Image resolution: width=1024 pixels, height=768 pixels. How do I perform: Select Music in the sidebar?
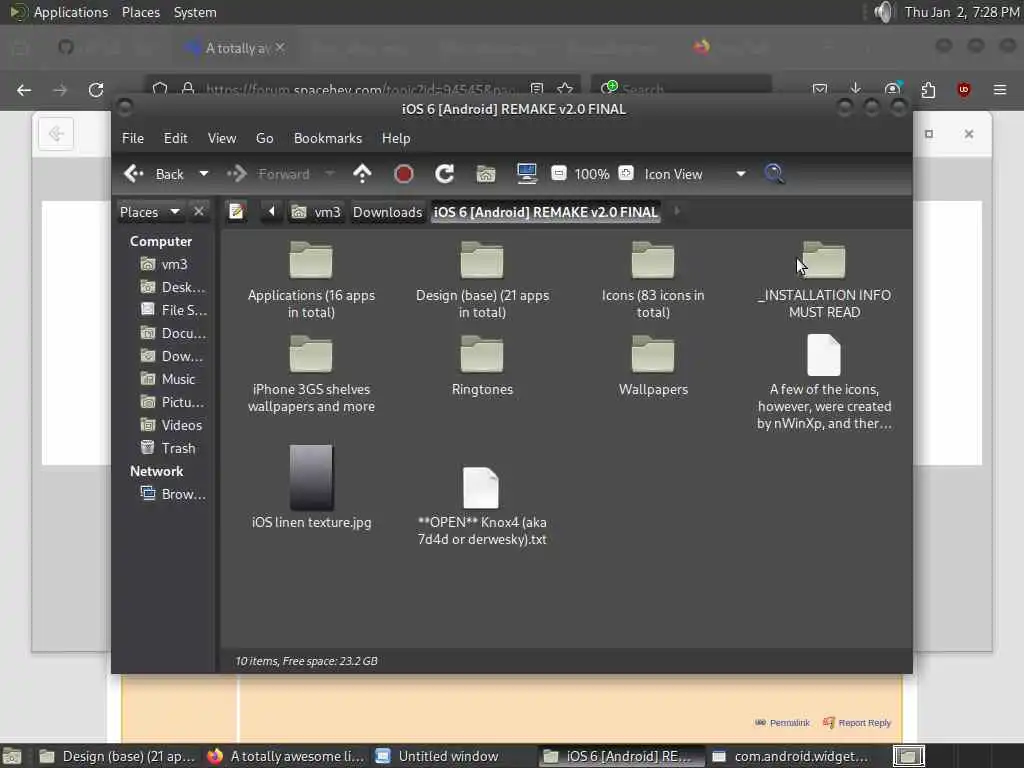[x=167, y=379]
